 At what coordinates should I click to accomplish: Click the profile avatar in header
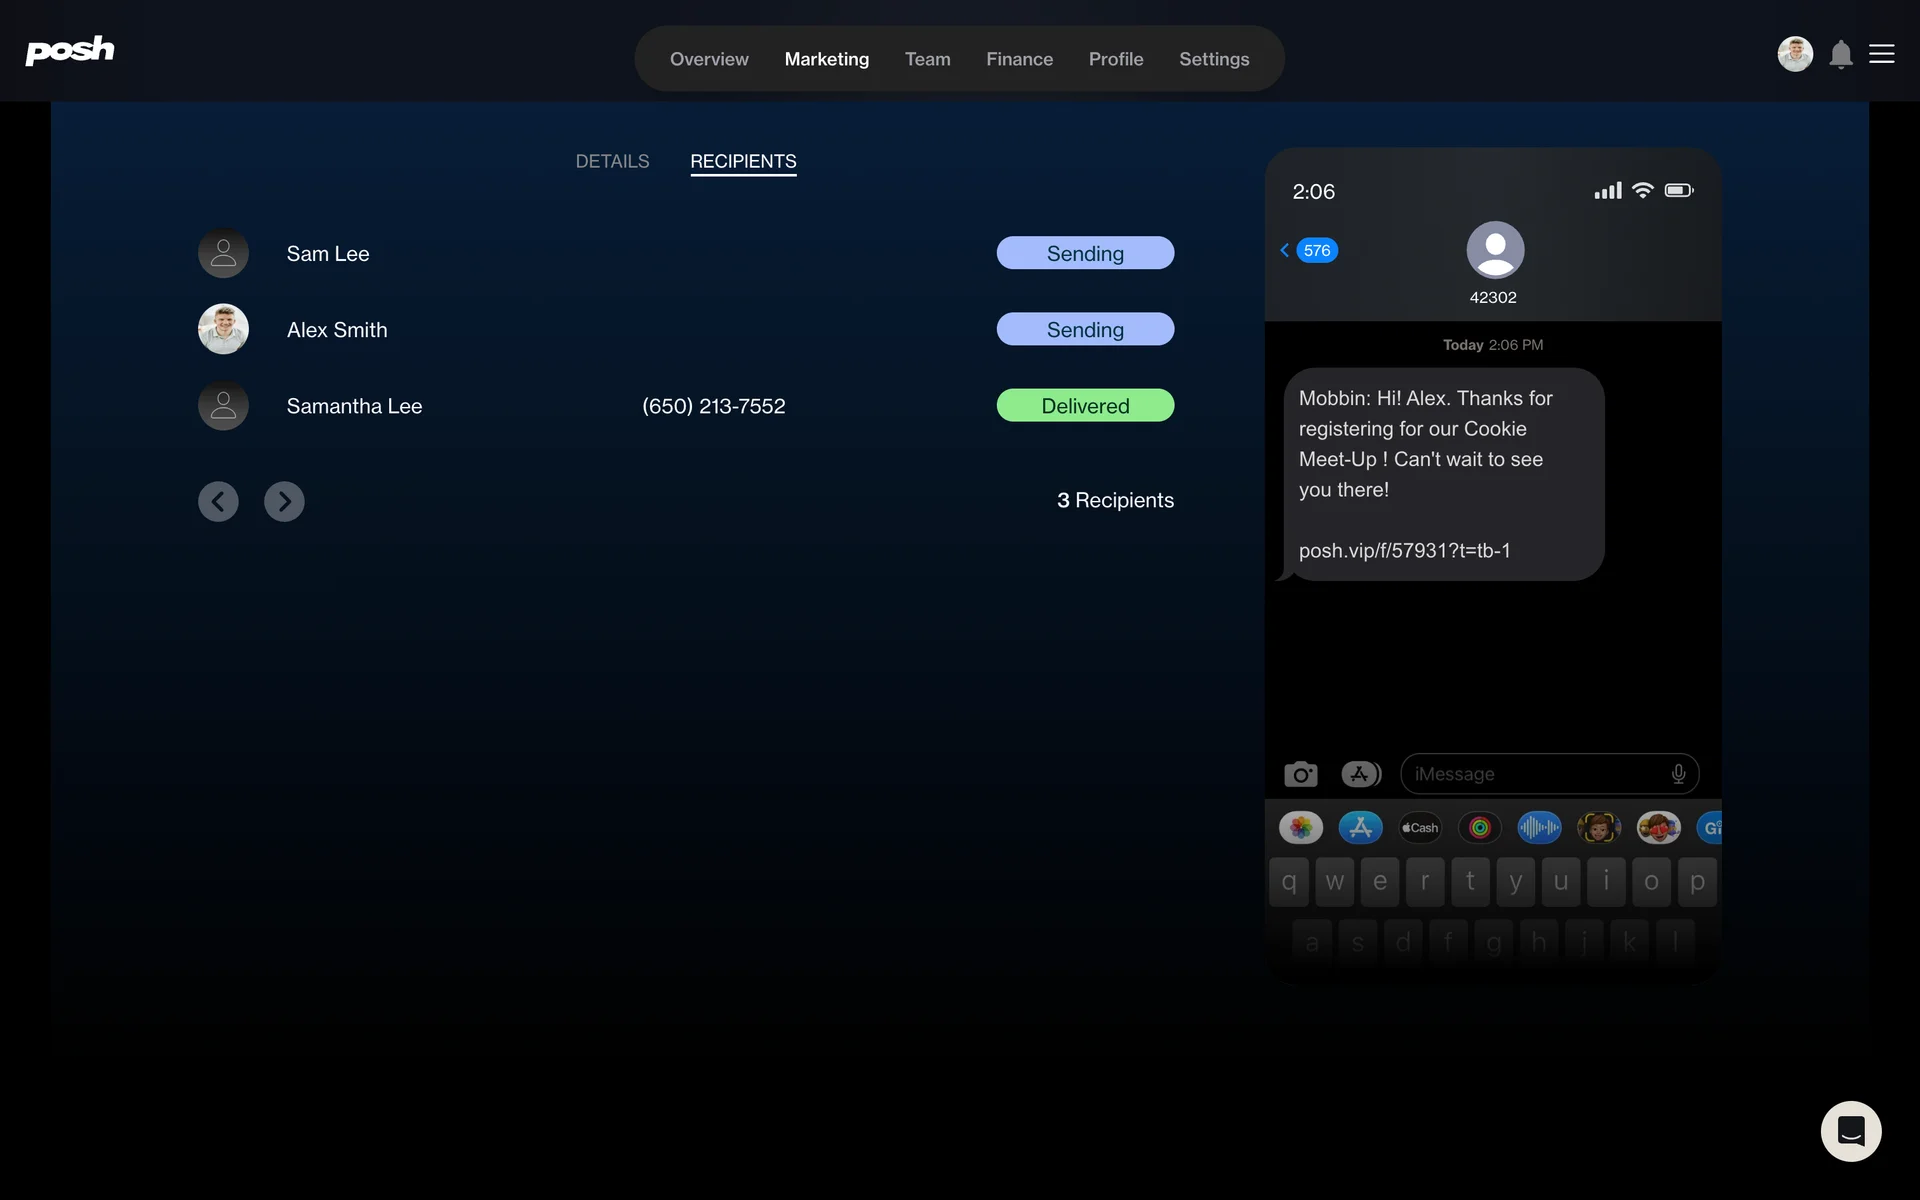(1794, 54)
